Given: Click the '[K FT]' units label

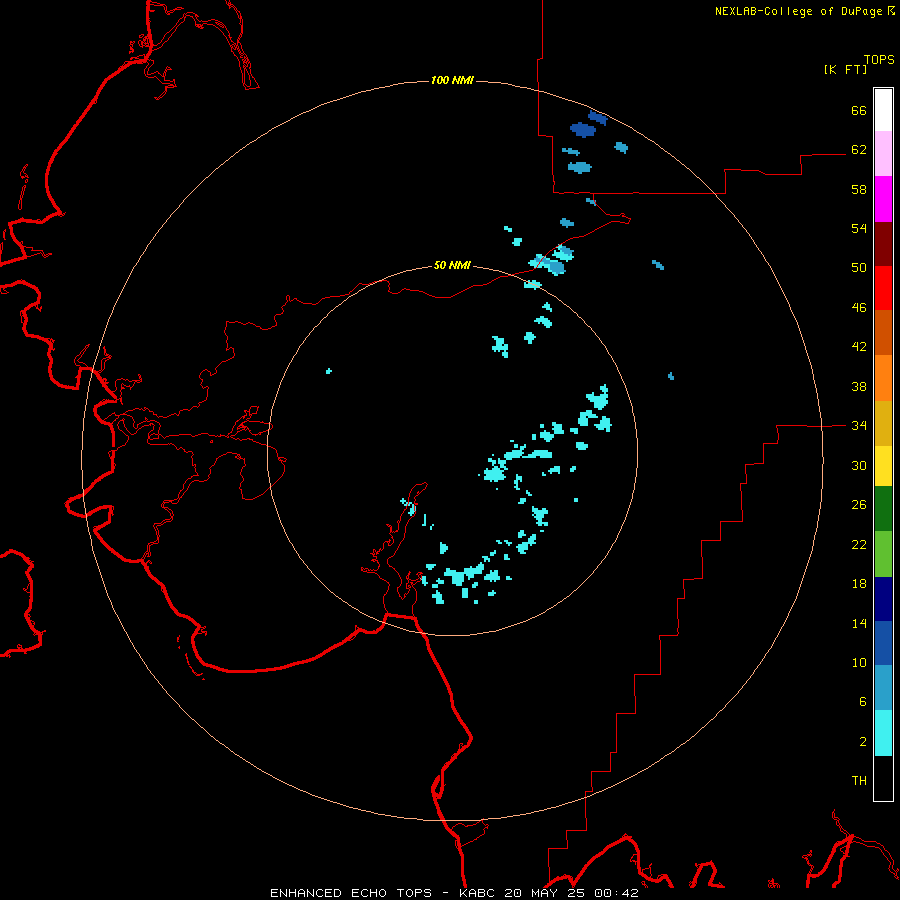Looking at the screenshot, I should [845, 70].
